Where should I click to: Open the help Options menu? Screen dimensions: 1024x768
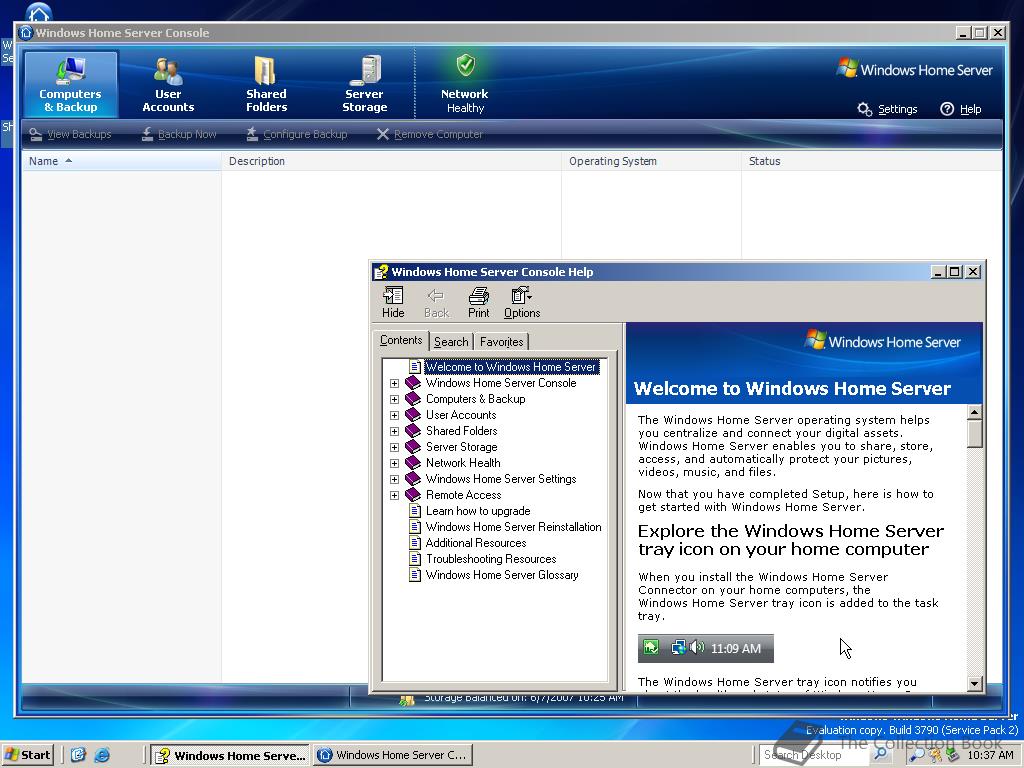[x=522, y=302]
